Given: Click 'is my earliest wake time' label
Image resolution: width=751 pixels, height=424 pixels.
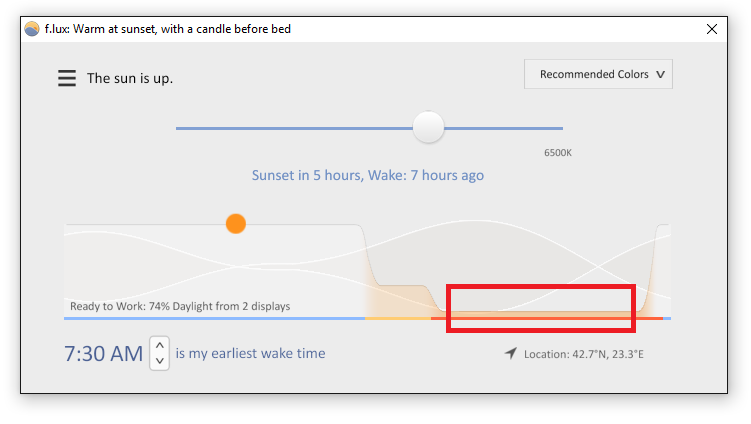Looking at the screenshot, I should 250,354.
